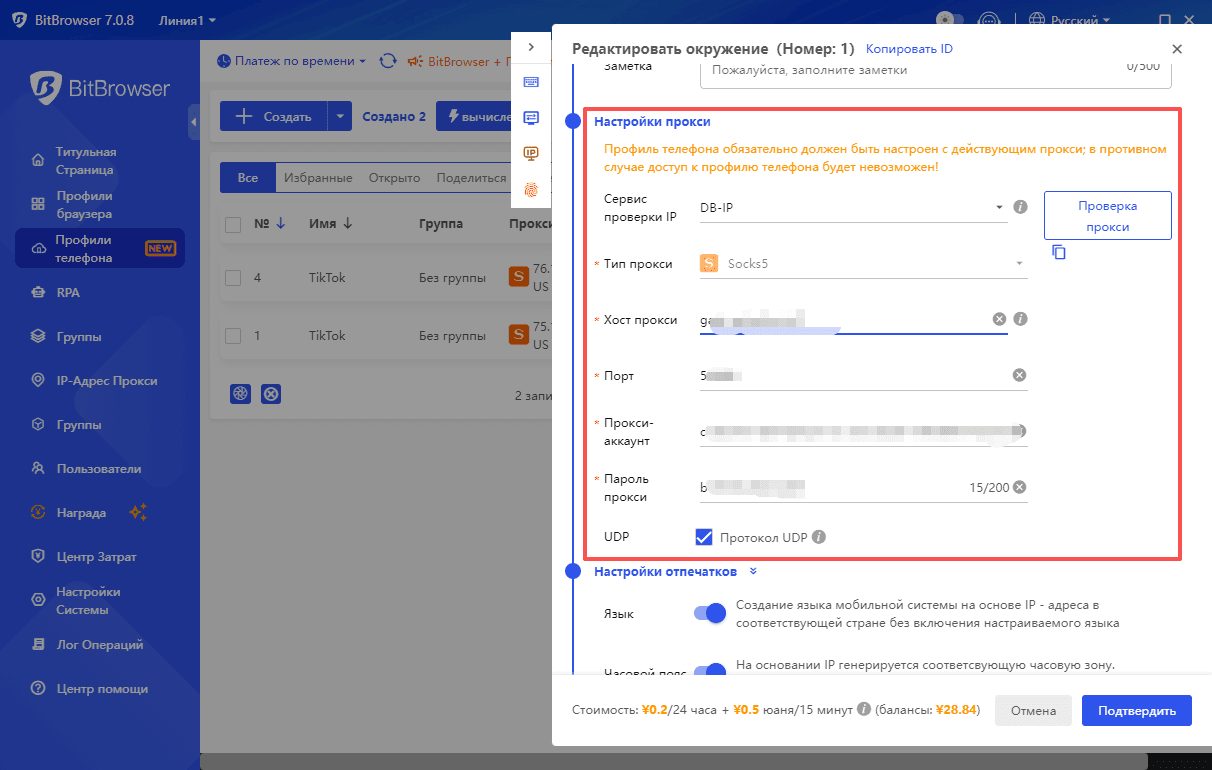Toggle the Язык switch off
Viewport: 1212px width, 770px height.
(x=709, y=613)
